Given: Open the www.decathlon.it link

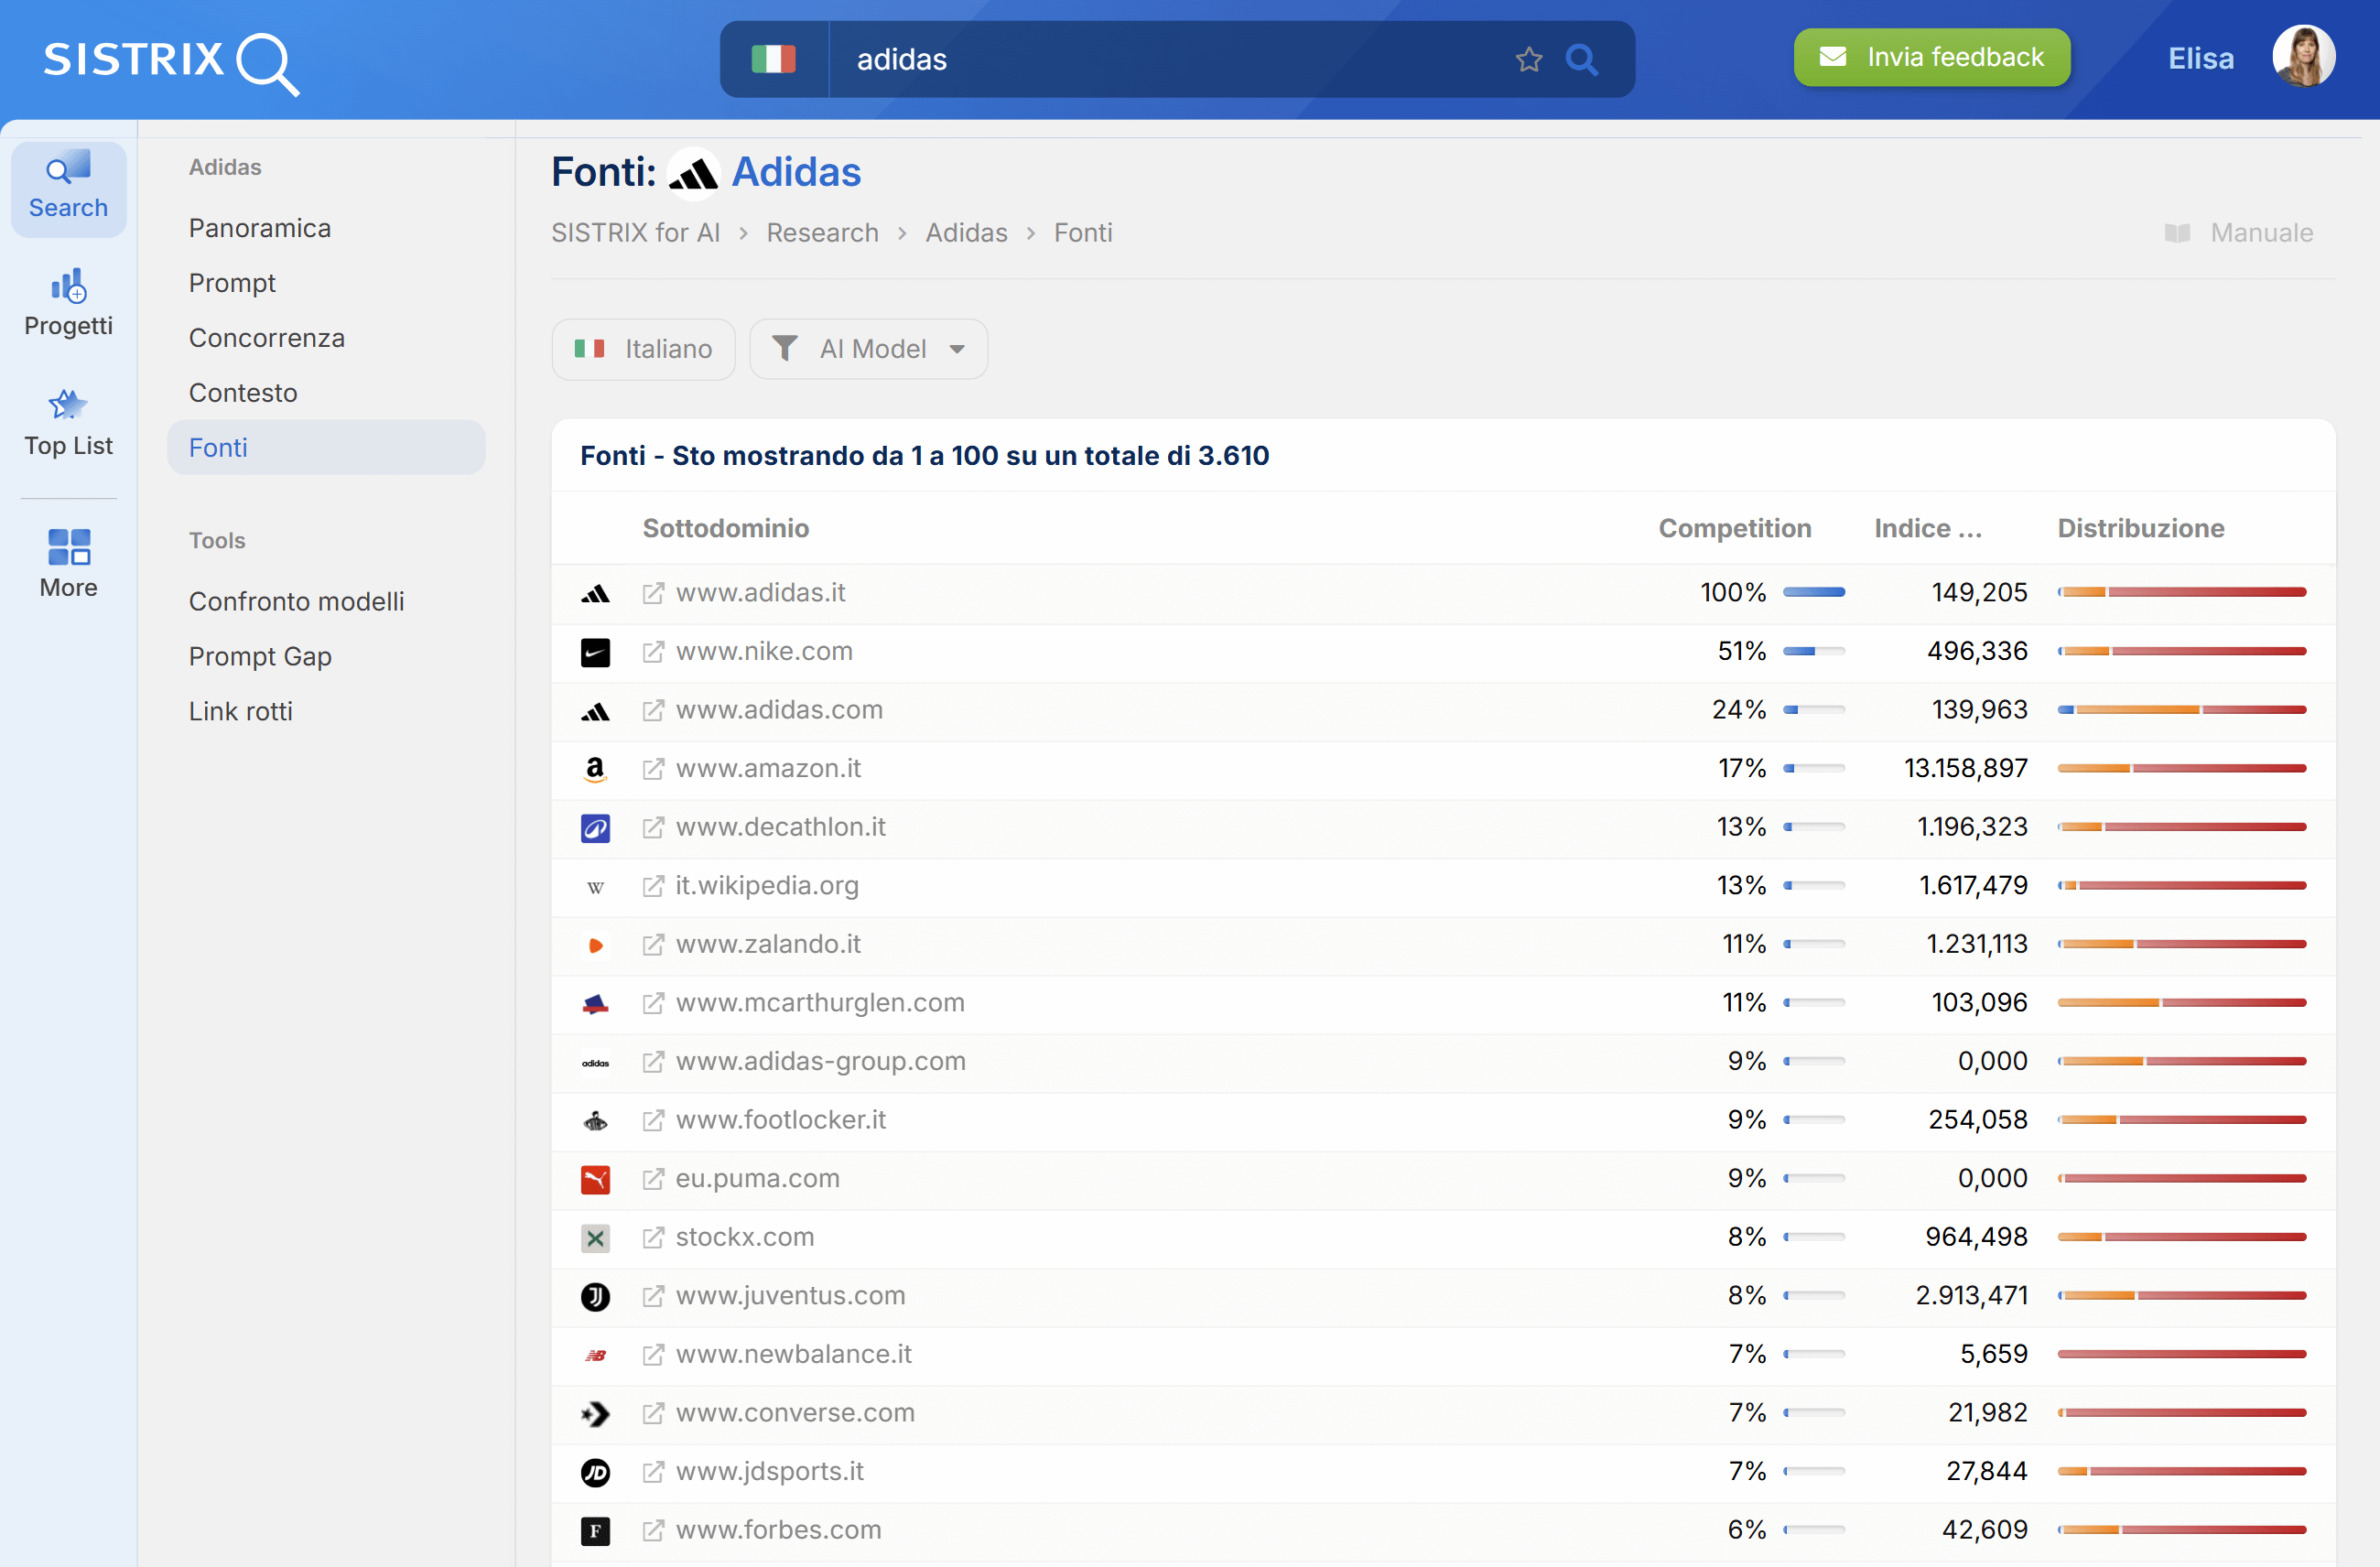Looking at the screenshot, I should [780, 827].
